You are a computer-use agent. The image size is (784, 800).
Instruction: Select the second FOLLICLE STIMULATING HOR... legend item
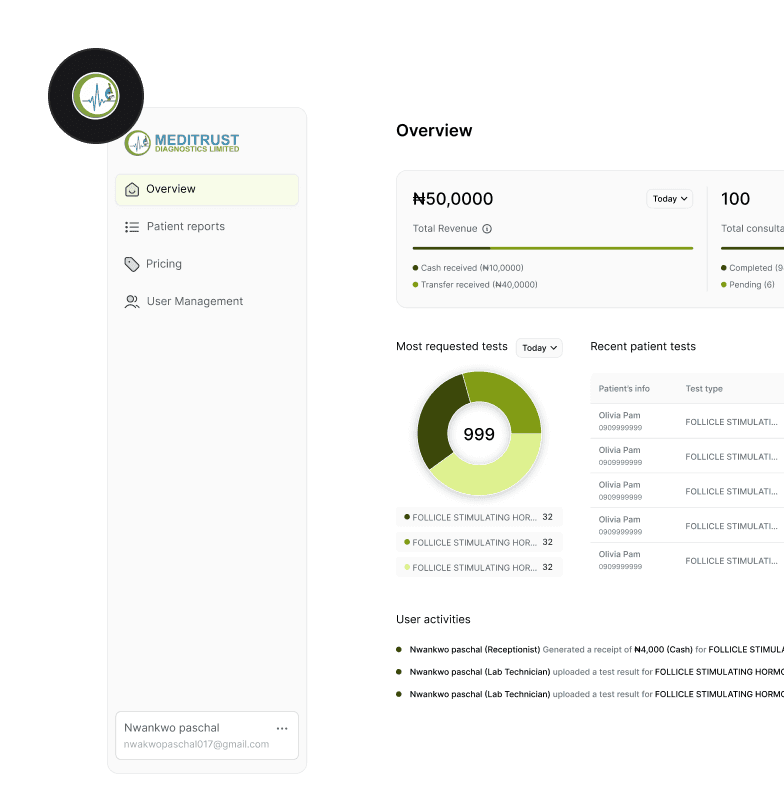(479, 542)
